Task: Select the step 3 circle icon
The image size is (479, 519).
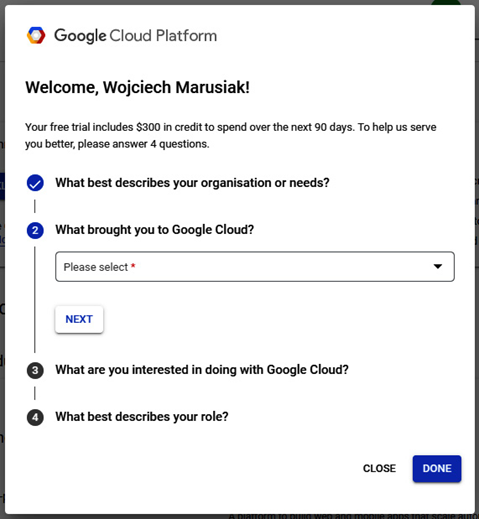Action: click(x=35, y=370)
